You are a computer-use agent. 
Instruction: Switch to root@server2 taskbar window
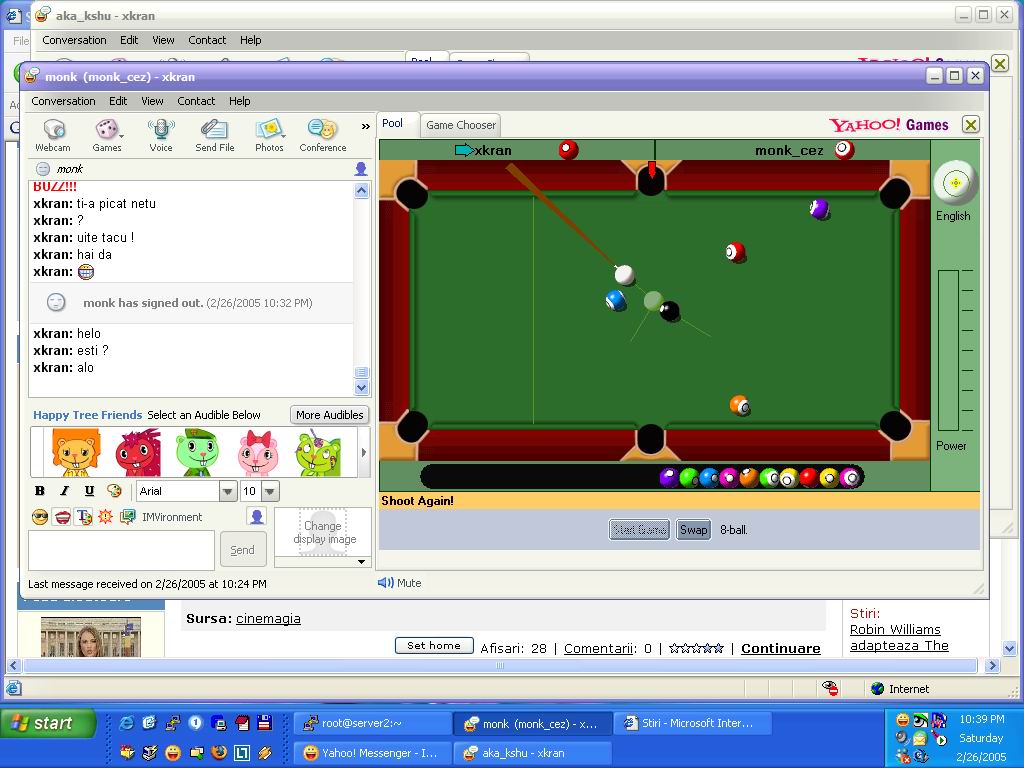pos(373,724)
